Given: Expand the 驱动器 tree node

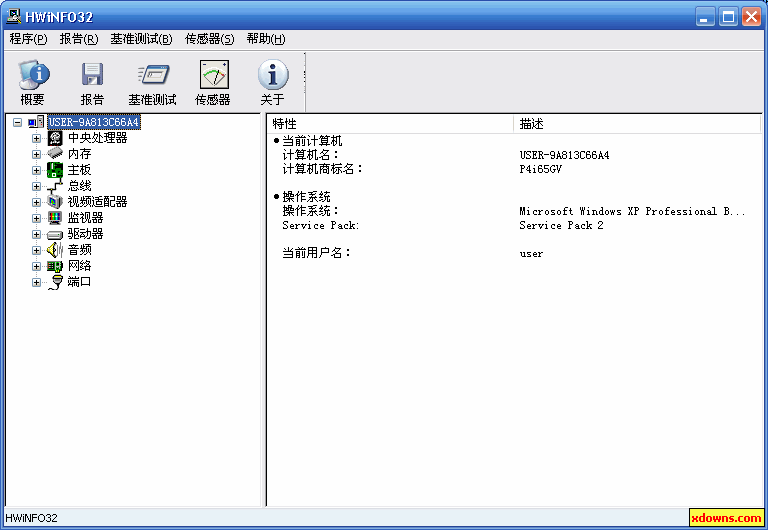Looking at the screenshot, I should click(36, 234).
